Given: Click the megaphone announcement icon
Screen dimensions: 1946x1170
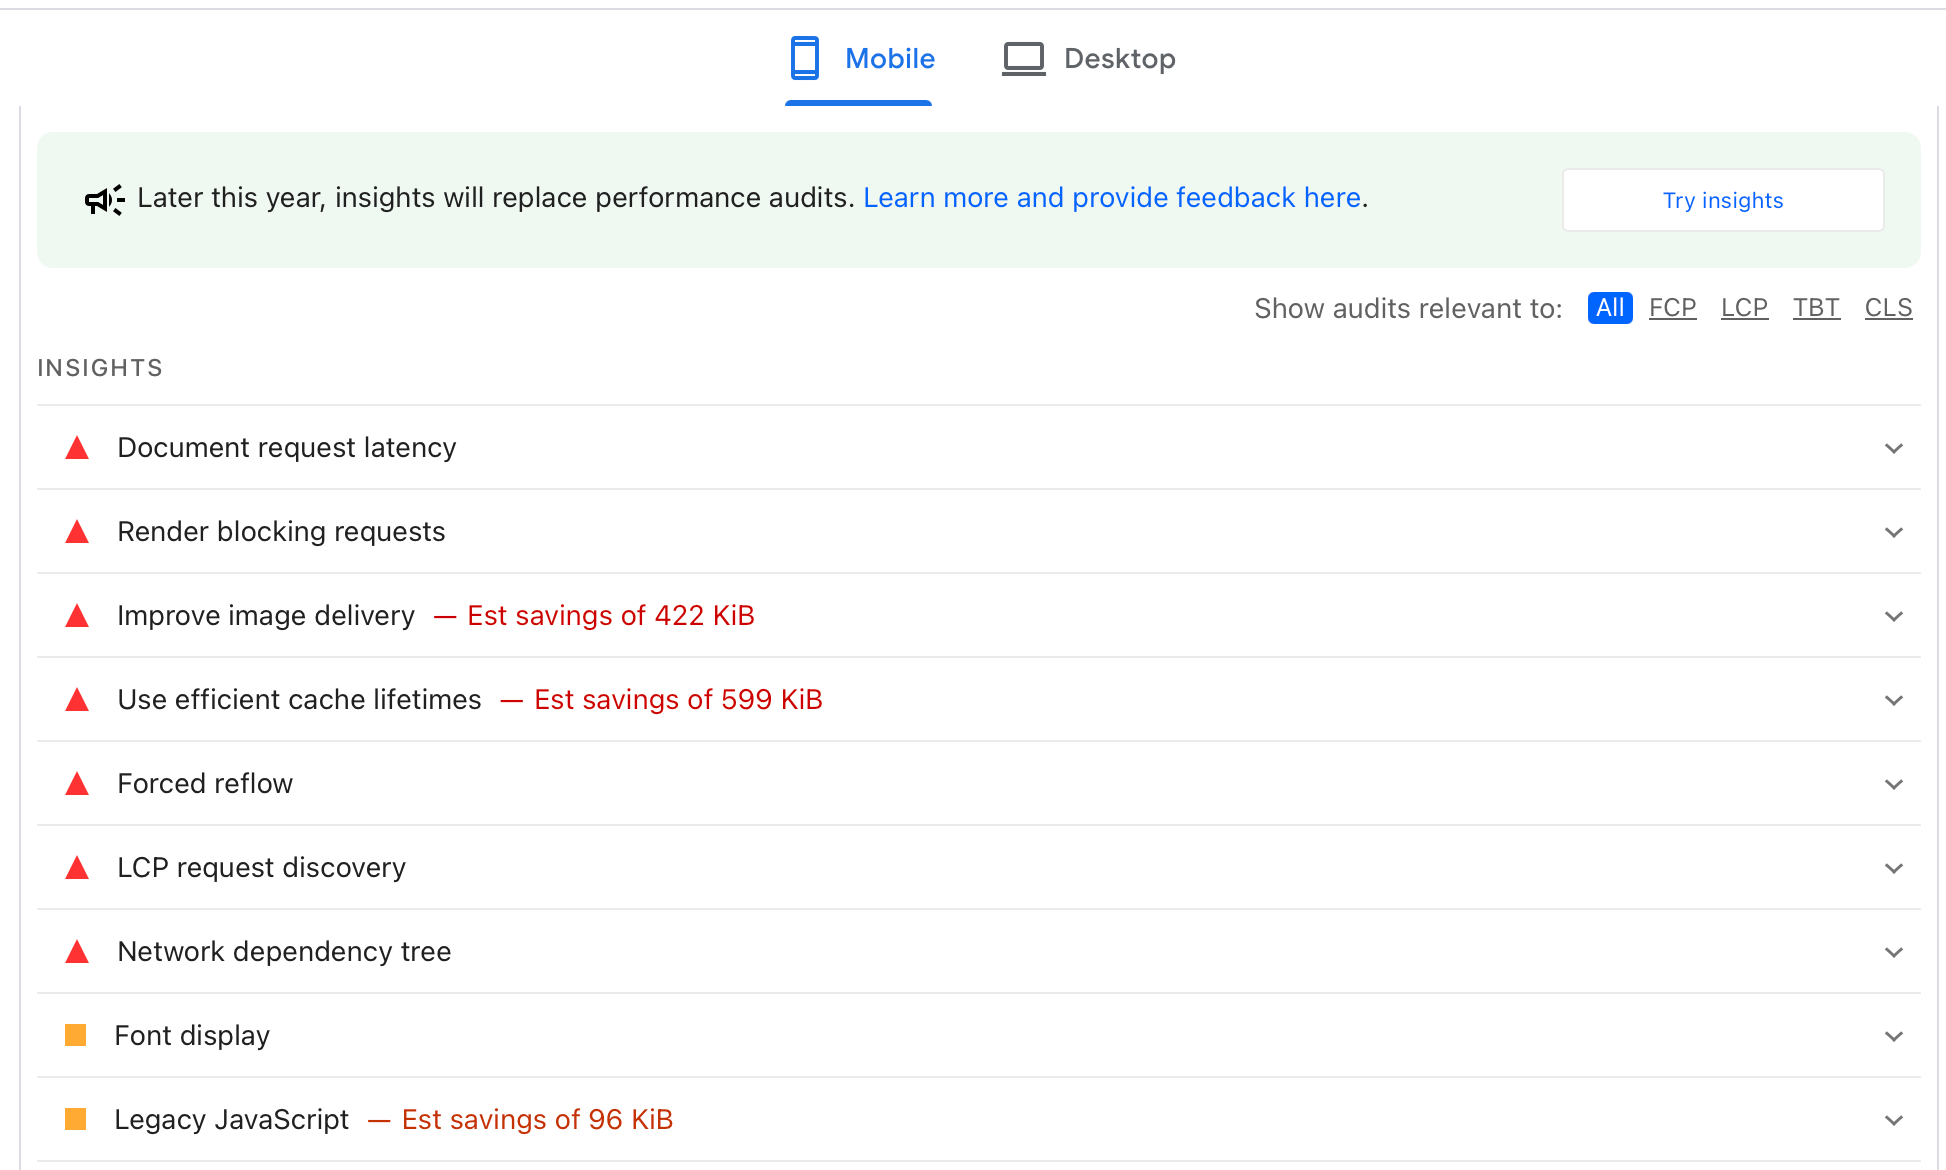Looking at the screenshot, I should (x=105, y=200).
